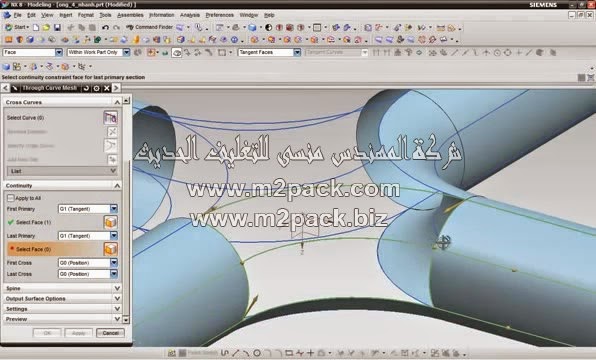Go to next dialog with right arrow

click(x=116, y=88)
